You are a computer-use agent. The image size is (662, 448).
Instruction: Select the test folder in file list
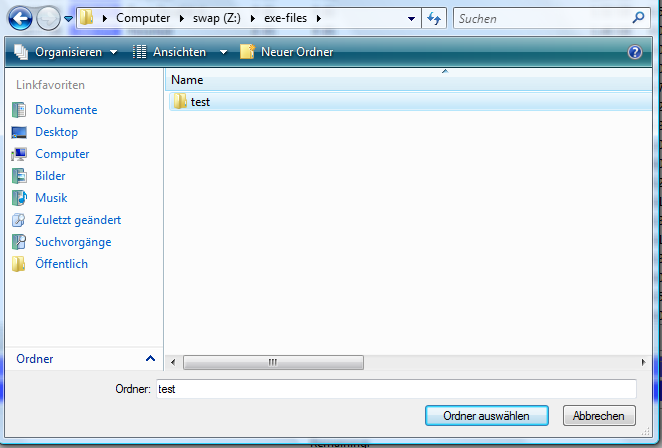199,102
